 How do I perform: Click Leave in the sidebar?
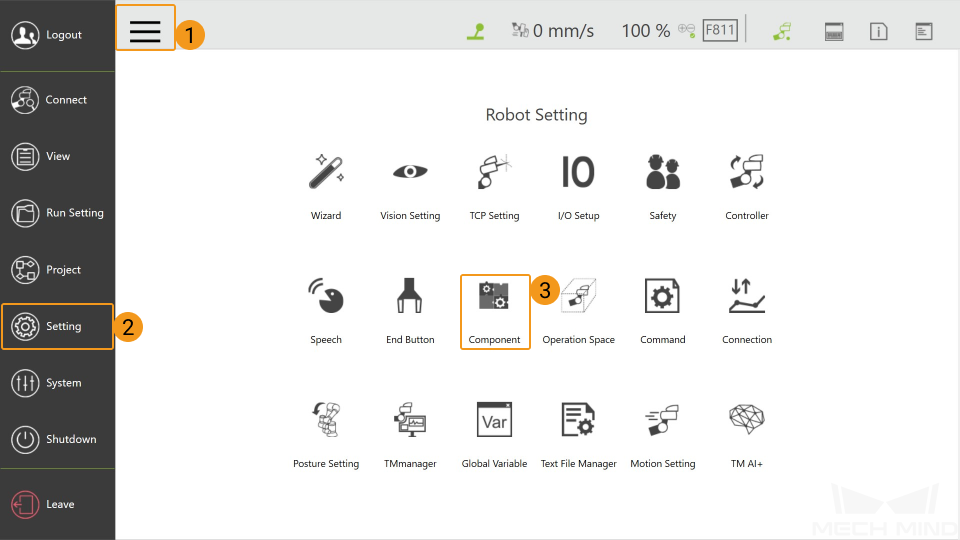43,504
